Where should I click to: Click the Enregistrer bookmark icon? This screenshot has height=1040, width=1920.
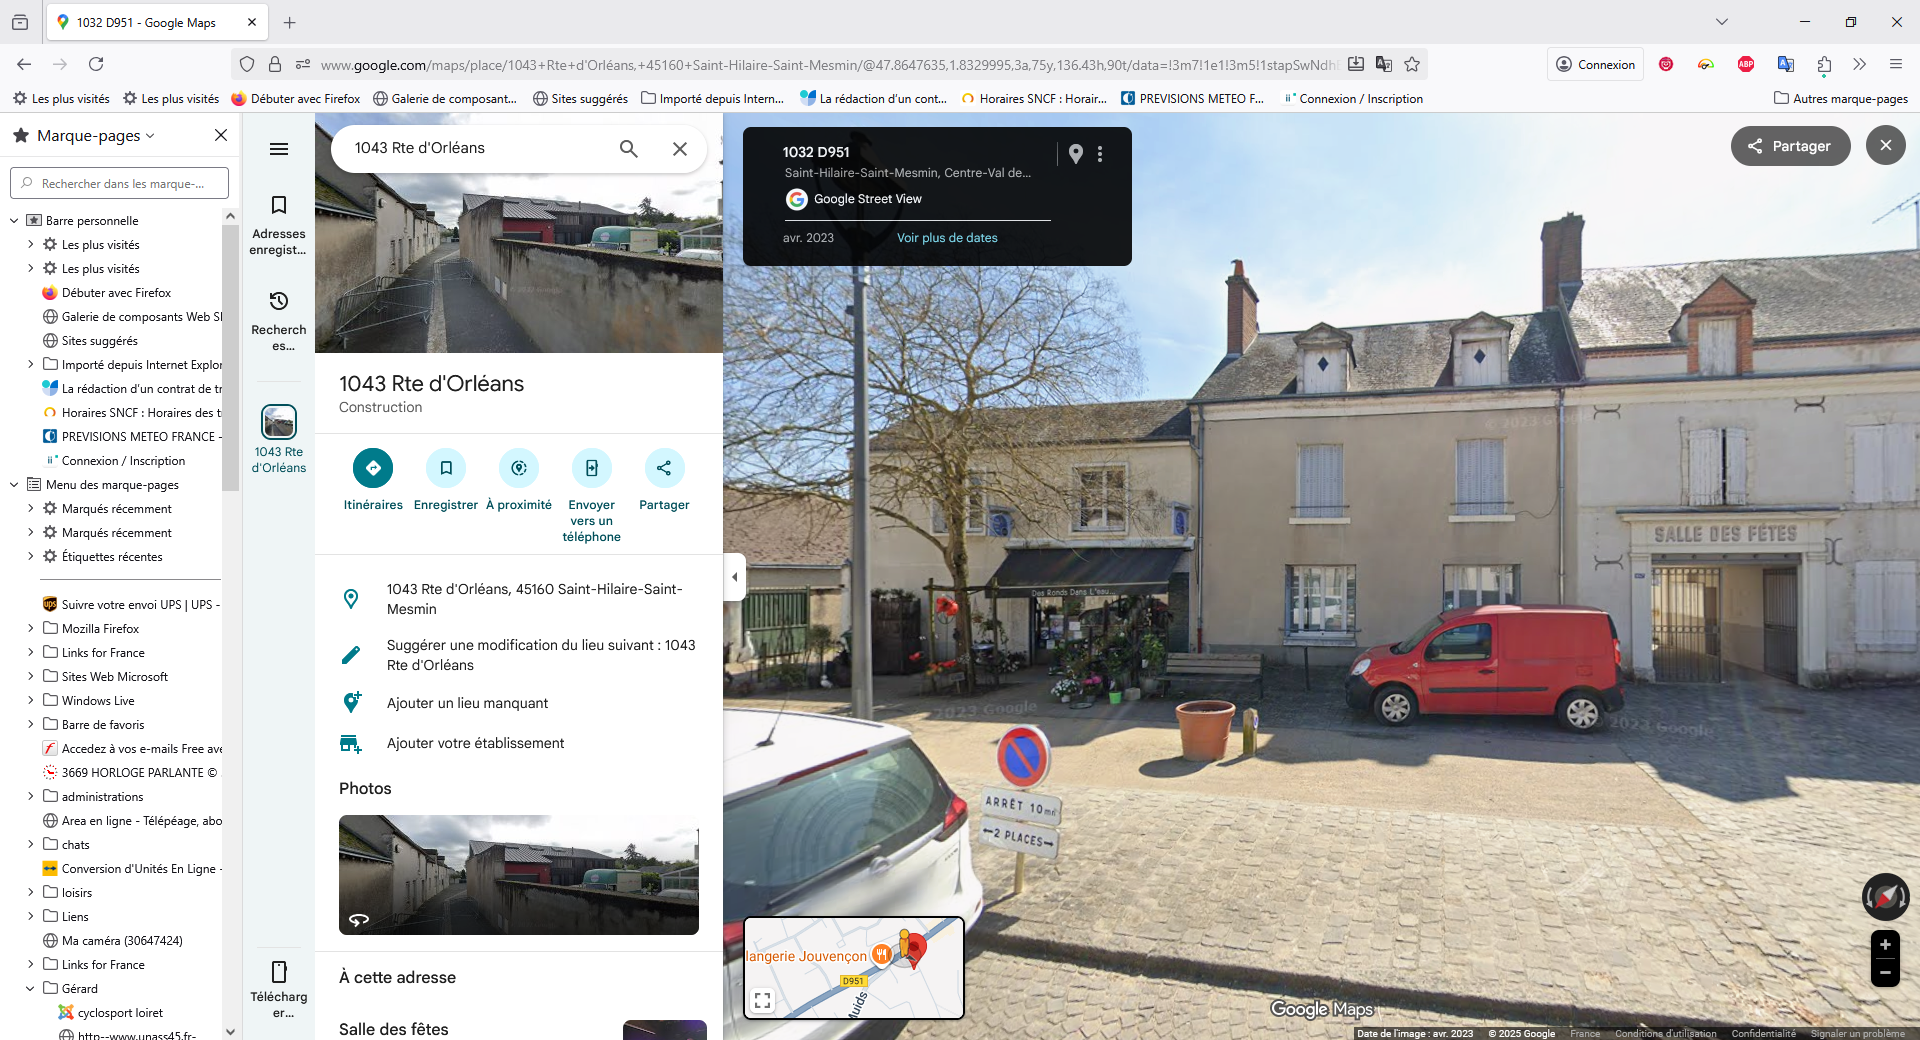(x=445, y=467)
